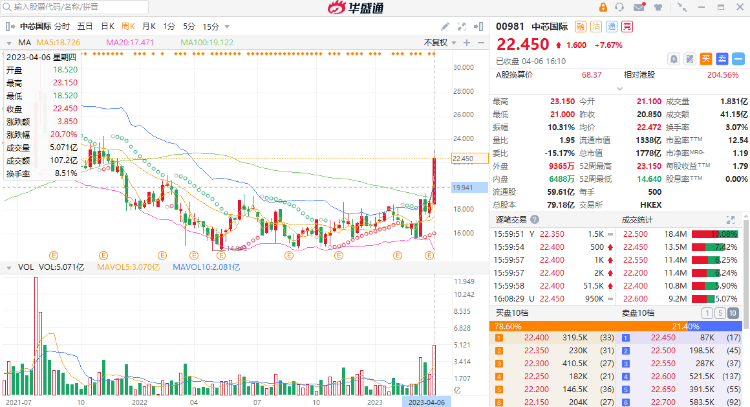Screen dimensions: 750x407
Task: Click the compact mode arrows icon
Action: (x=682, y=7)
